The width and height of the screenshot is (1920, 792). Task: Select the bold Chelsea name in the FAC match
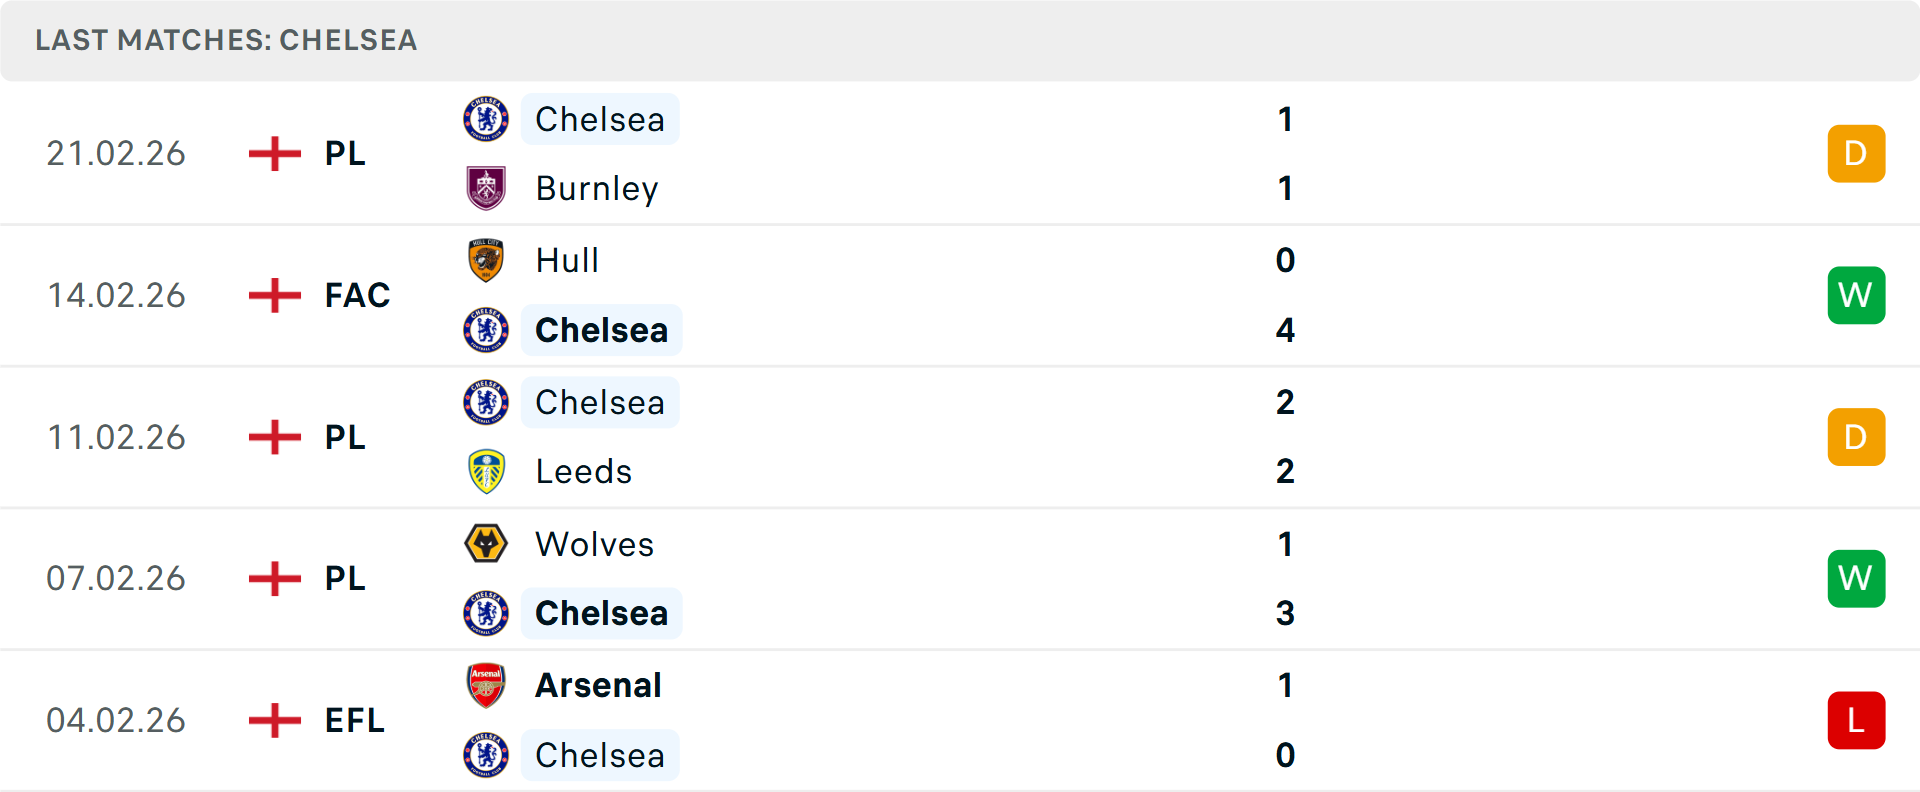click(601, 330)
